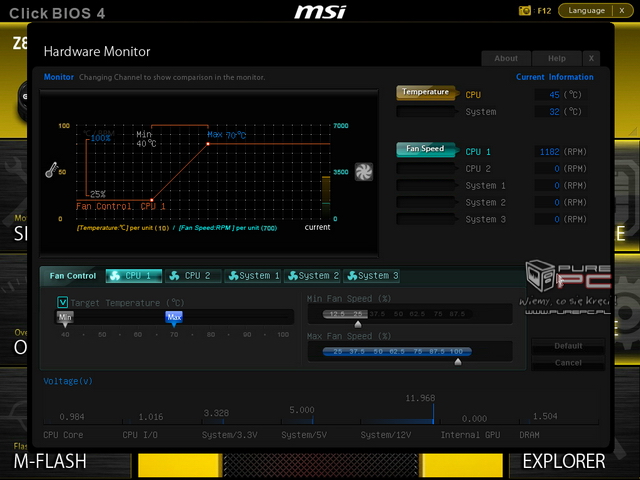
Task: Close BIOS with the X next to Language
Action: point(622,11)
